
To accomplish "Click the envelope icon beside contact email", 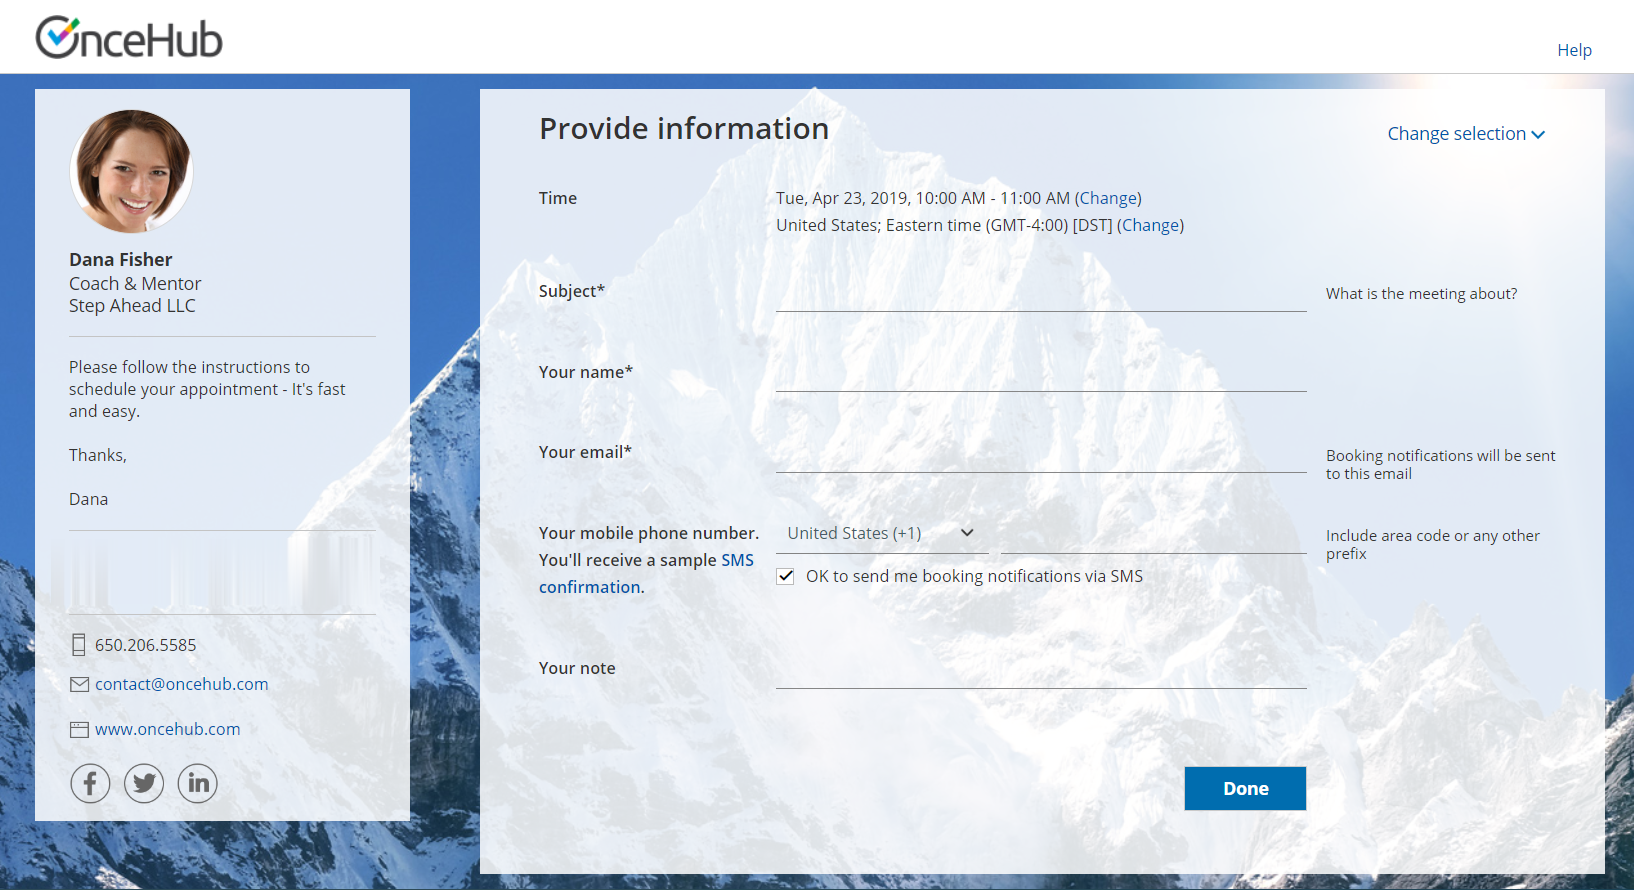I will click(80, 684).
